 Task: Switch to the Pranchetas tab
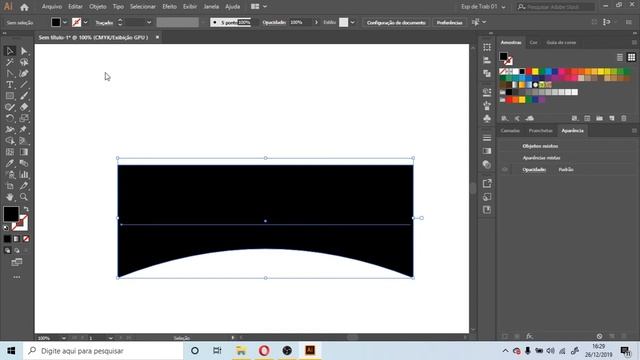[540, 131]
